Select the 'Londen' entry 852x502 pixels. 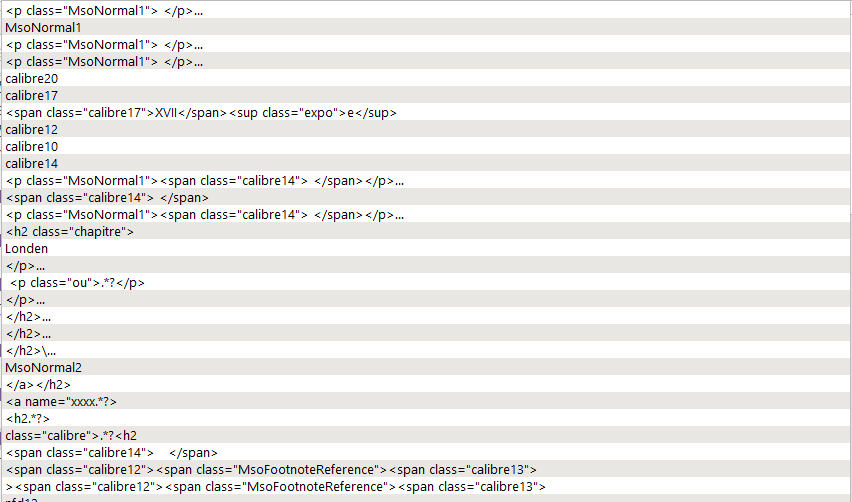coord(27,248)
